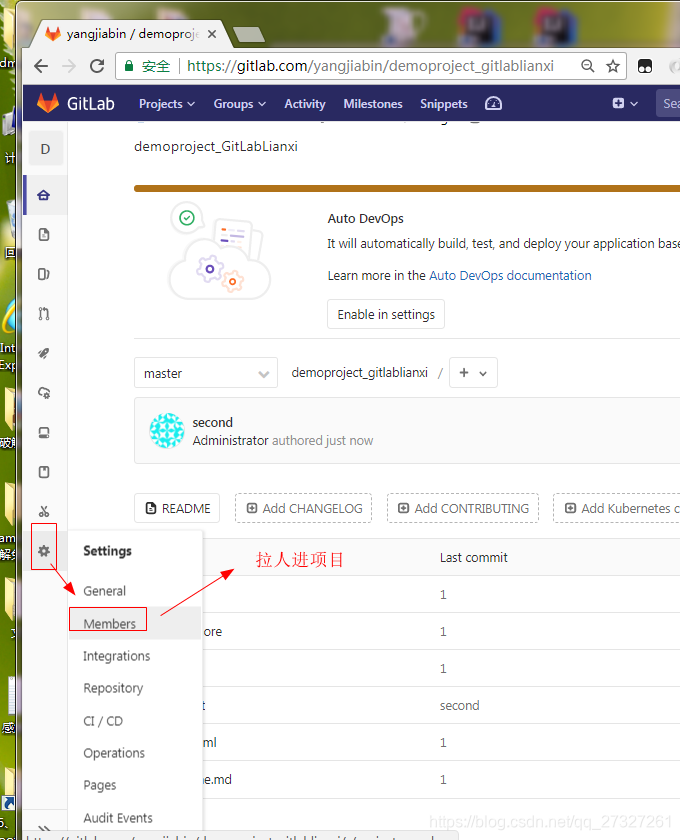Open the Groups dropdown in navbar

240,104
